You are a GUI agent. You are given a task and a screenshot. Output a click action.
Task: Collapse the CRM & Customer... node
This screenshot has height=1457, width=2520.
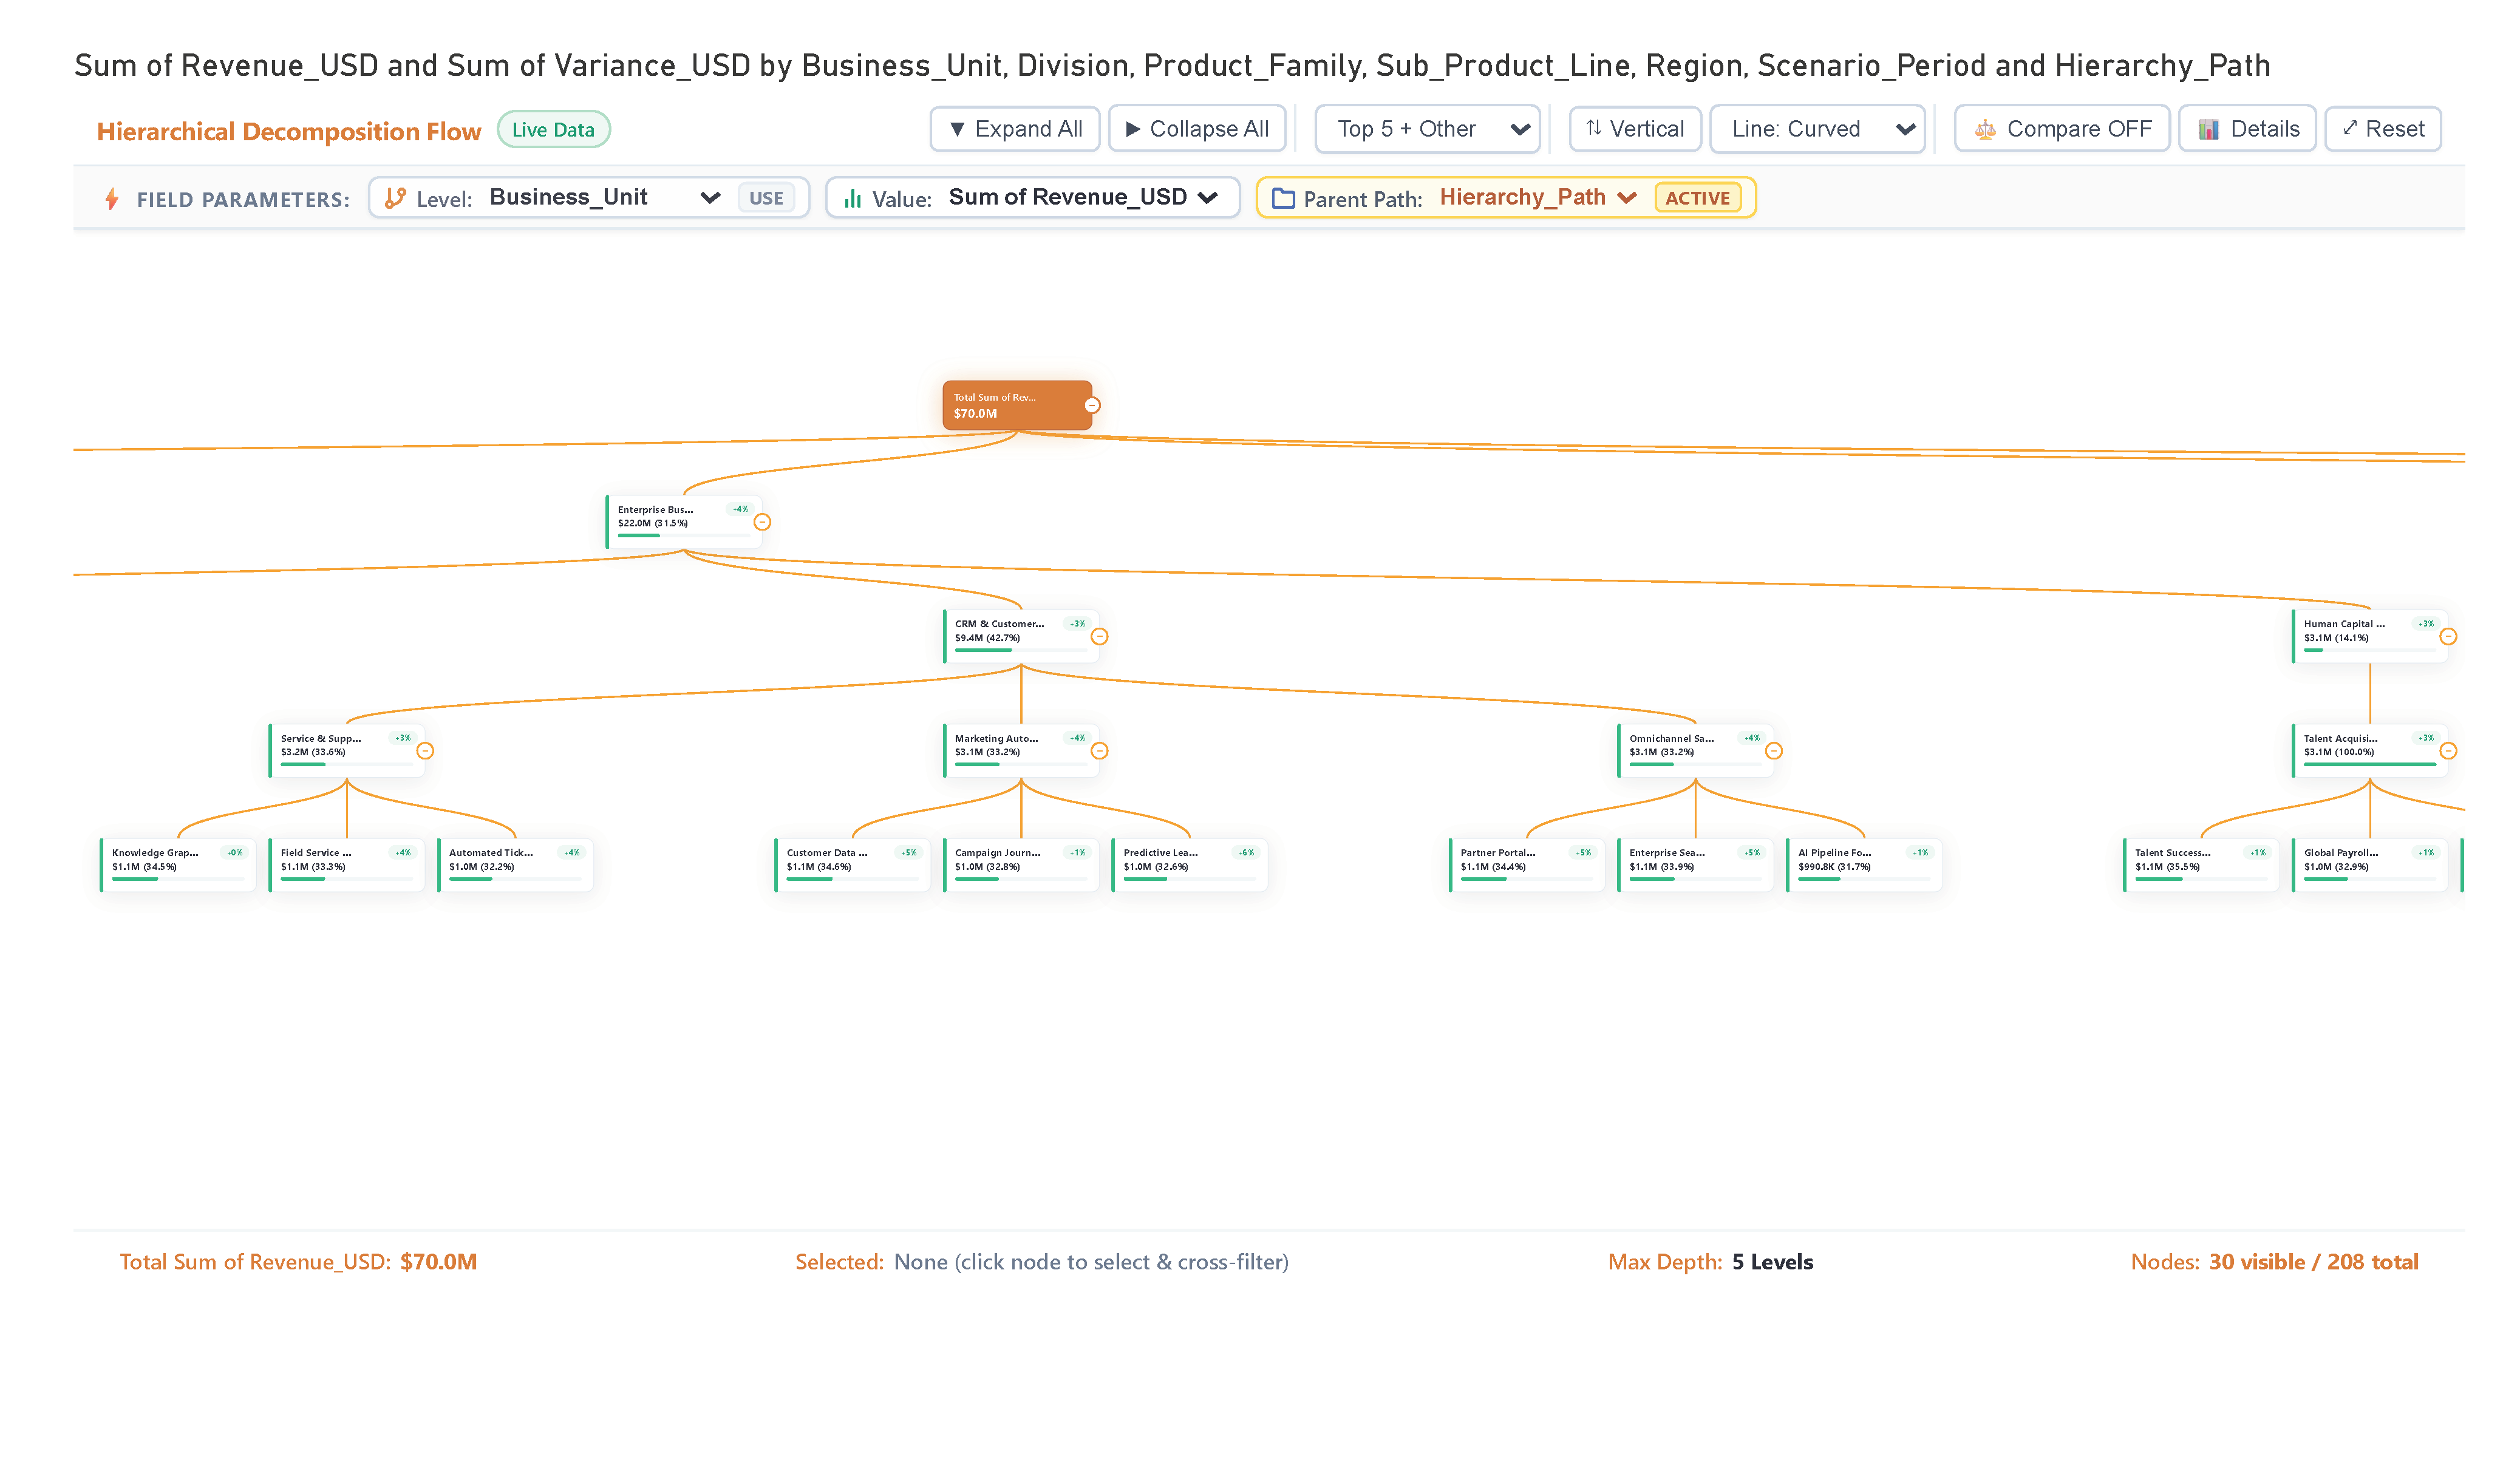[x=1099, y=637]
